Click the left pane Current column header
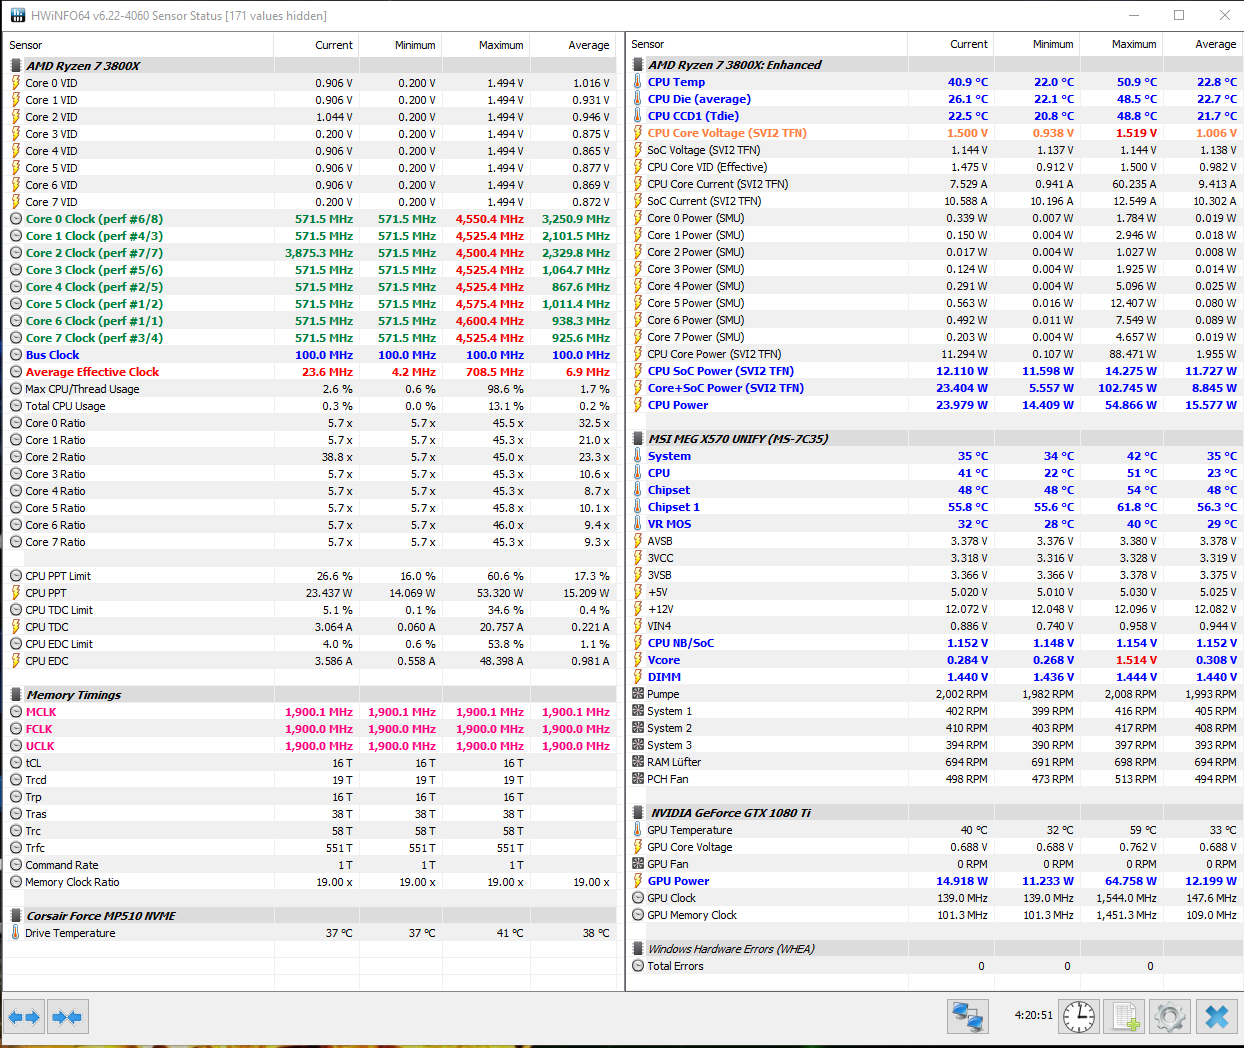The width and height of the screenshot is (1244, 1048). (316, 45)
